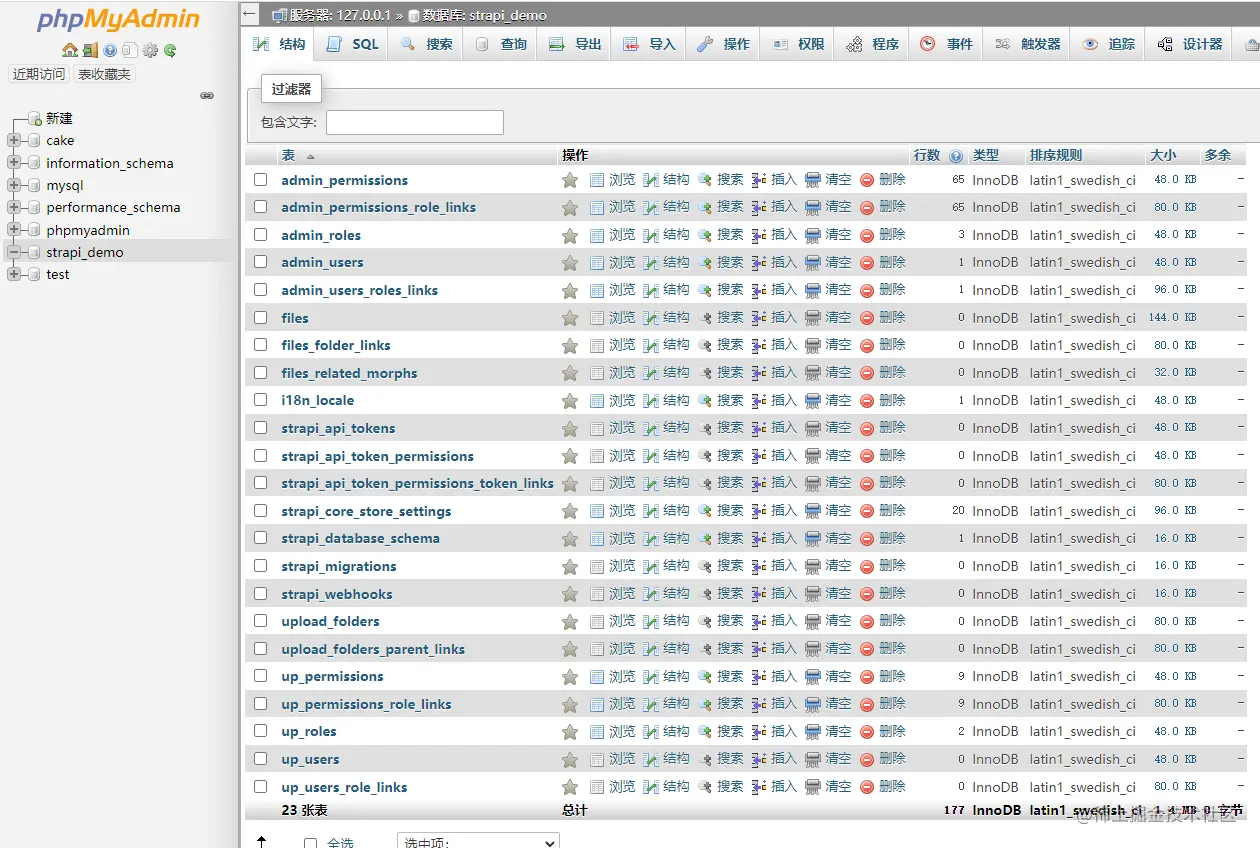Favorite the admin_permissions table with its star
The image size is (1260, 848).
click(570, 180)
